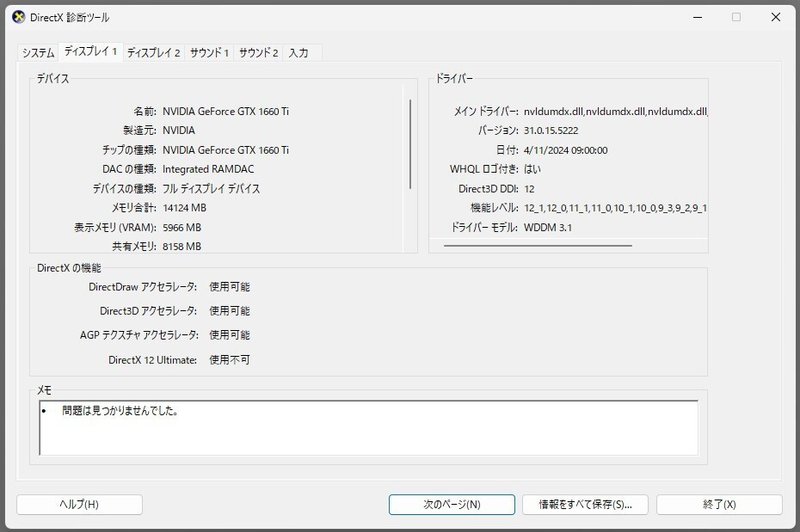Click the ヘルプ(H) button

tap(79, 504)
